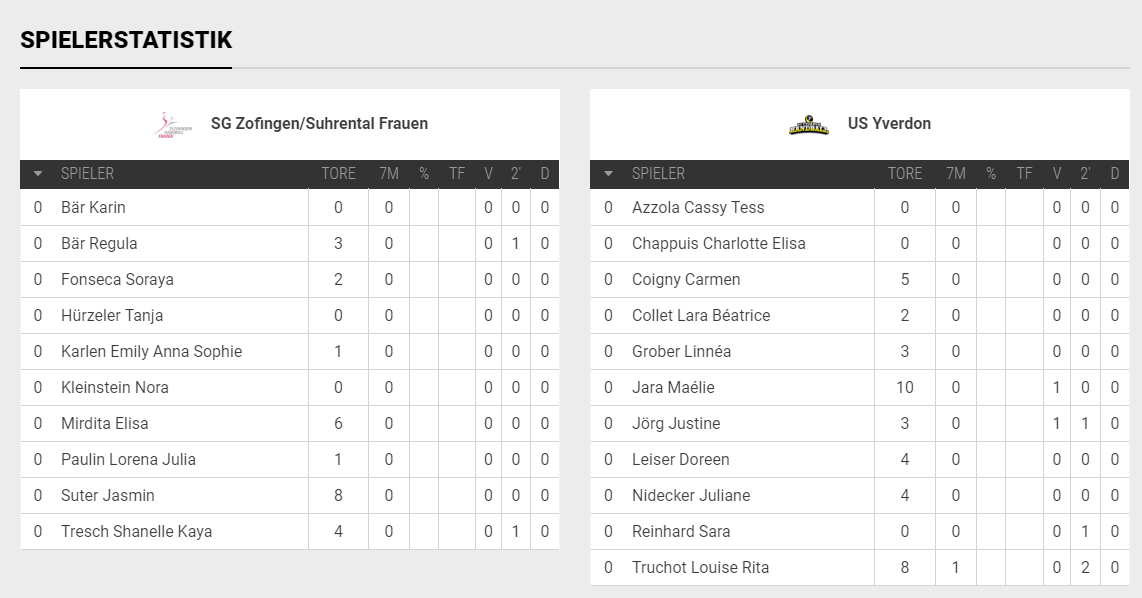Open SG Zofingen/Suhrental Frauen team name link
The width and height of the screenshot is (1142, 598).
pos(319,124)
